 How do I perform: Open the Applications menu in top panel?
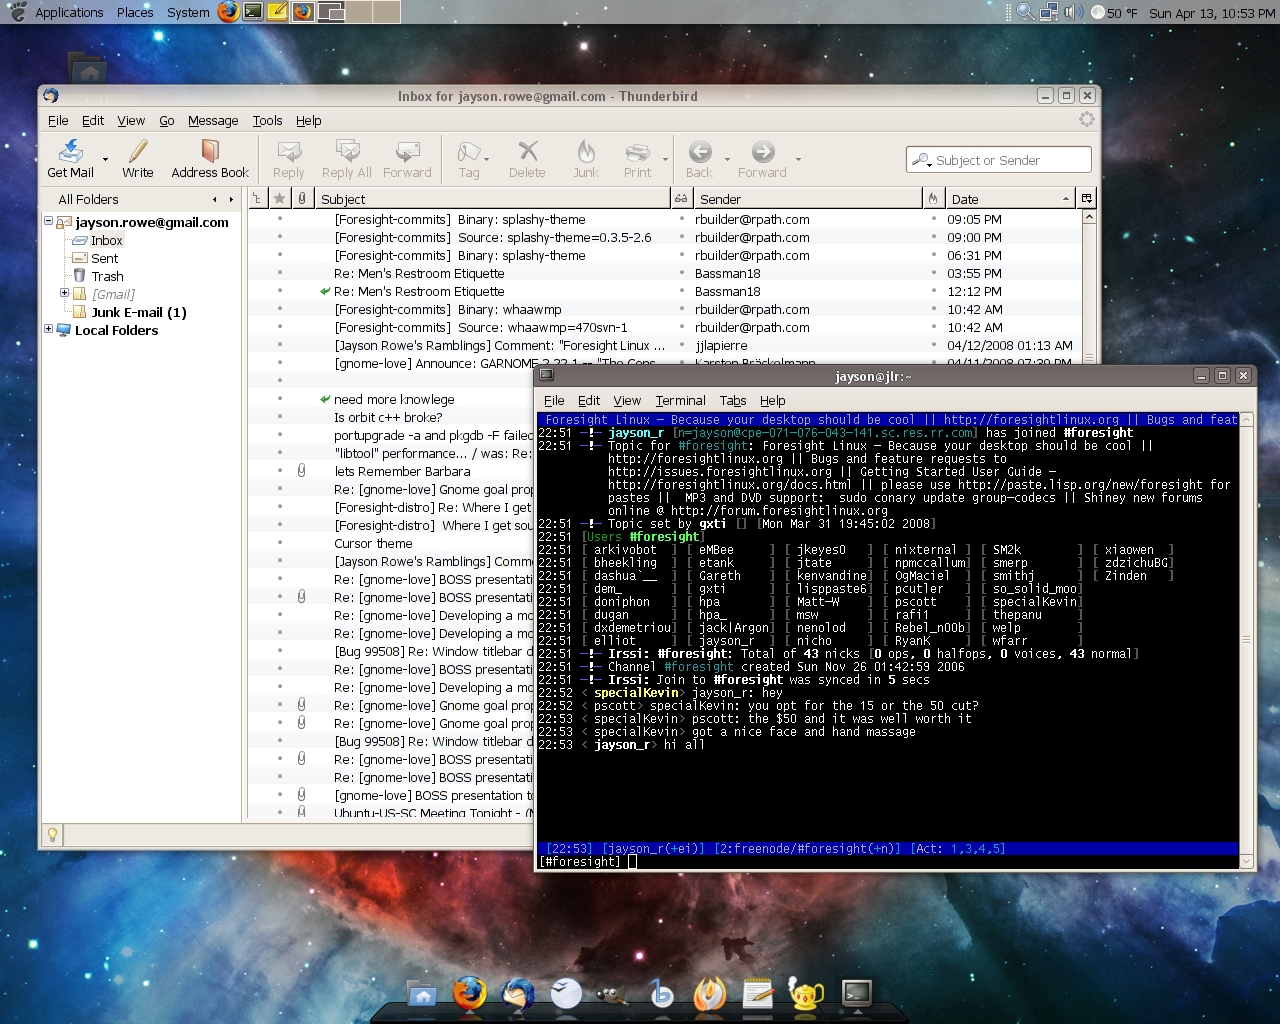point(69,12)
